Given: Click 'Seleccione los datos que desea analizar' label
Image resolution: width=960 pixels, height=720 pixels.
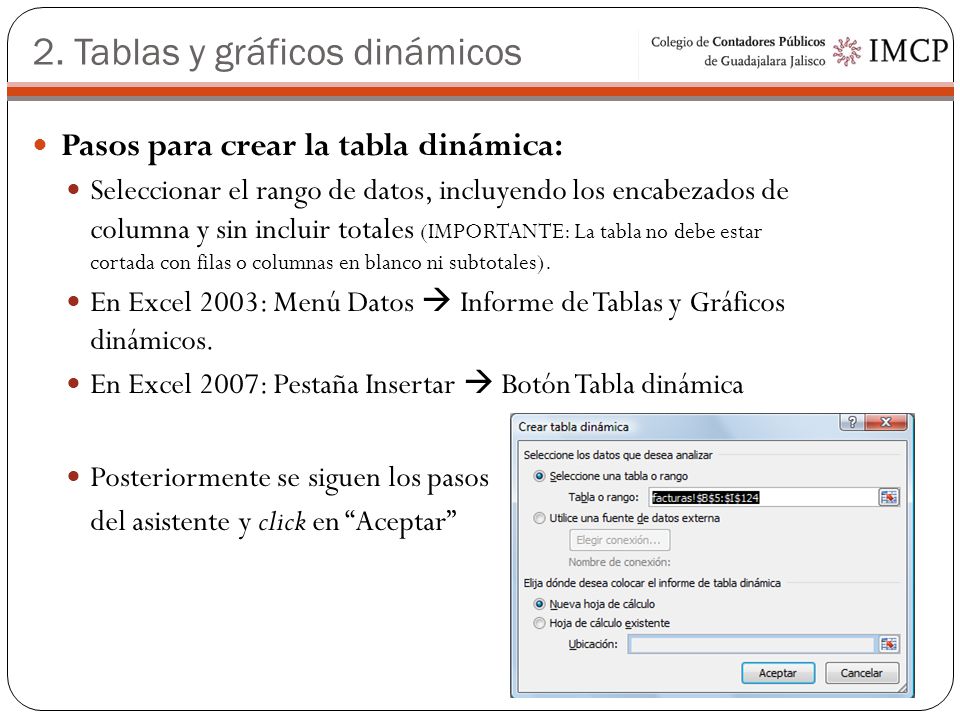Looking at the screenshot, I should [x=618, y=455].
